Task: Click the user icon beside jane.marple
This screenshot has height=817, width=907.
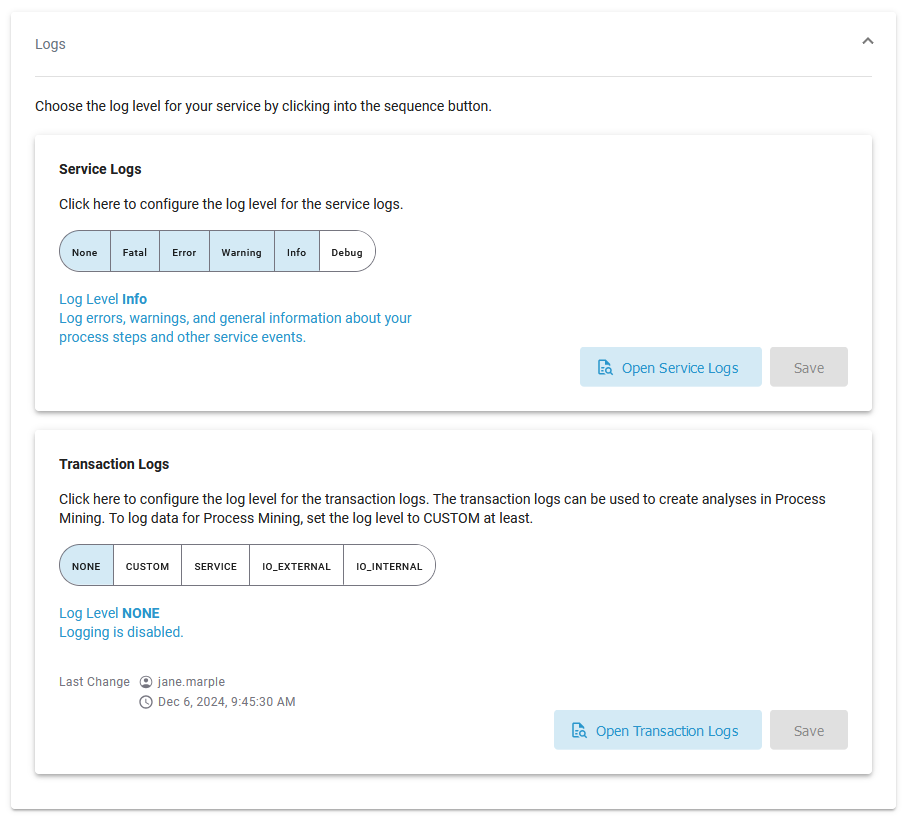Action: click(x=146, y=682)
